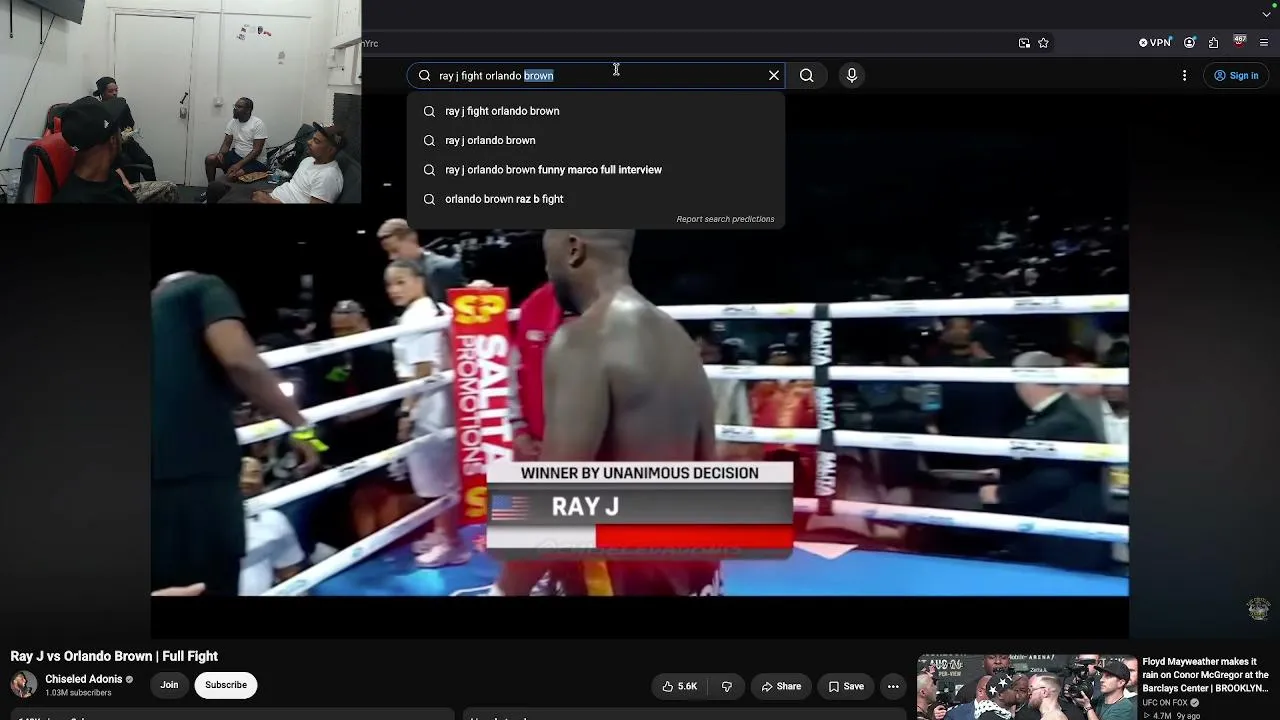Pick suggestion "orlando brown raz b fight"
The image size is (1280, 720).
[x=596, y=199]
